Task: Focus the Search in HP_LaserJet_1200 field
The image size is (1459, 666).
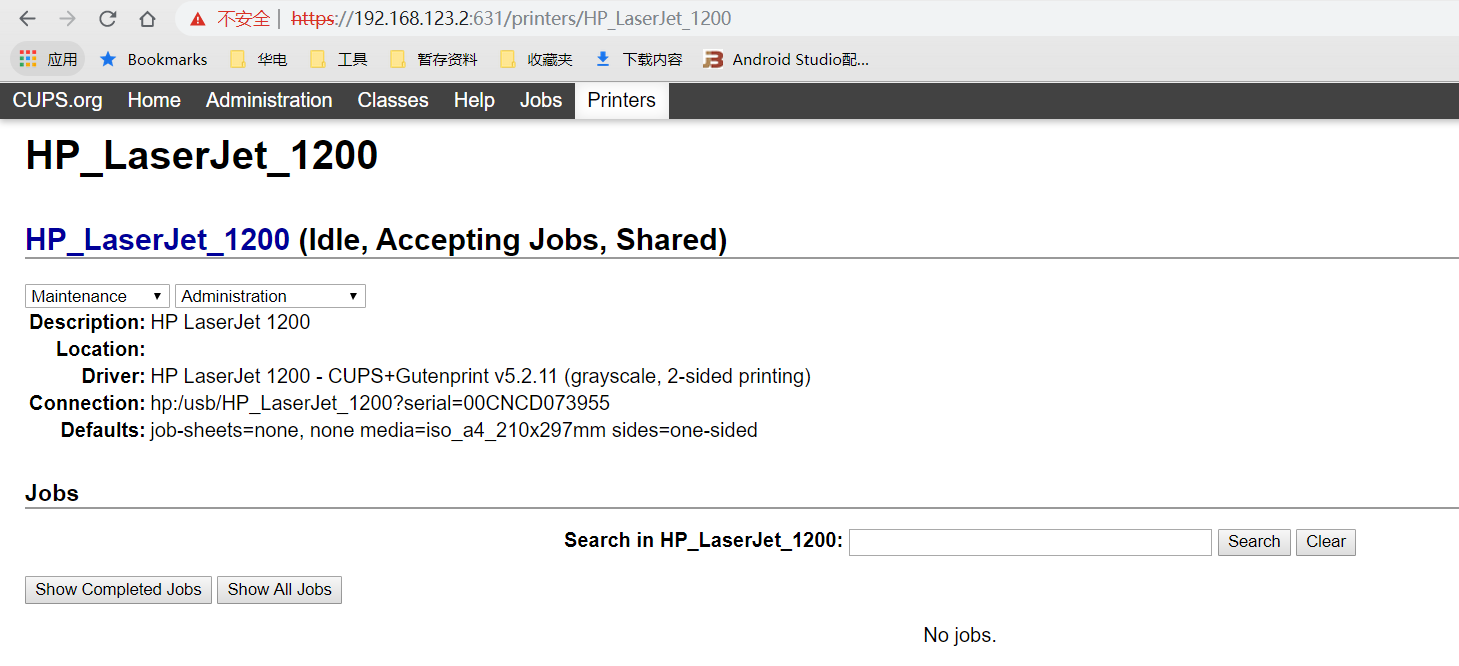Action: (1030, 542)
